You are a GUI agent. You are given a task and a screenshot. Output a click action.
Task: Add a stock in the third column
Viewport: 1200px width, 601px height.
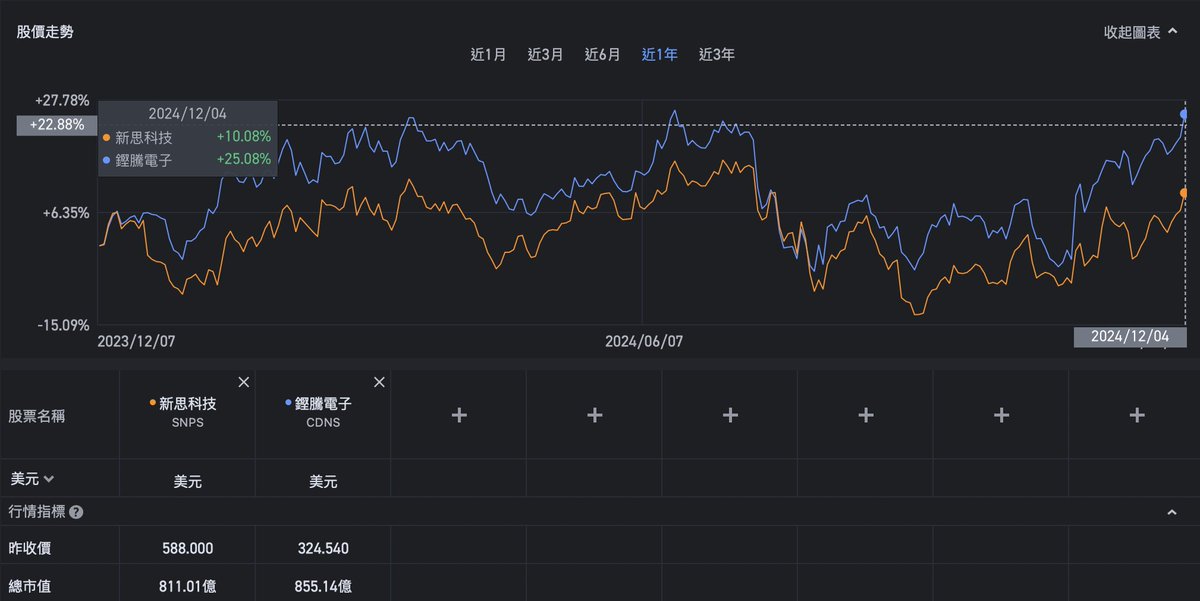point(459,415)
